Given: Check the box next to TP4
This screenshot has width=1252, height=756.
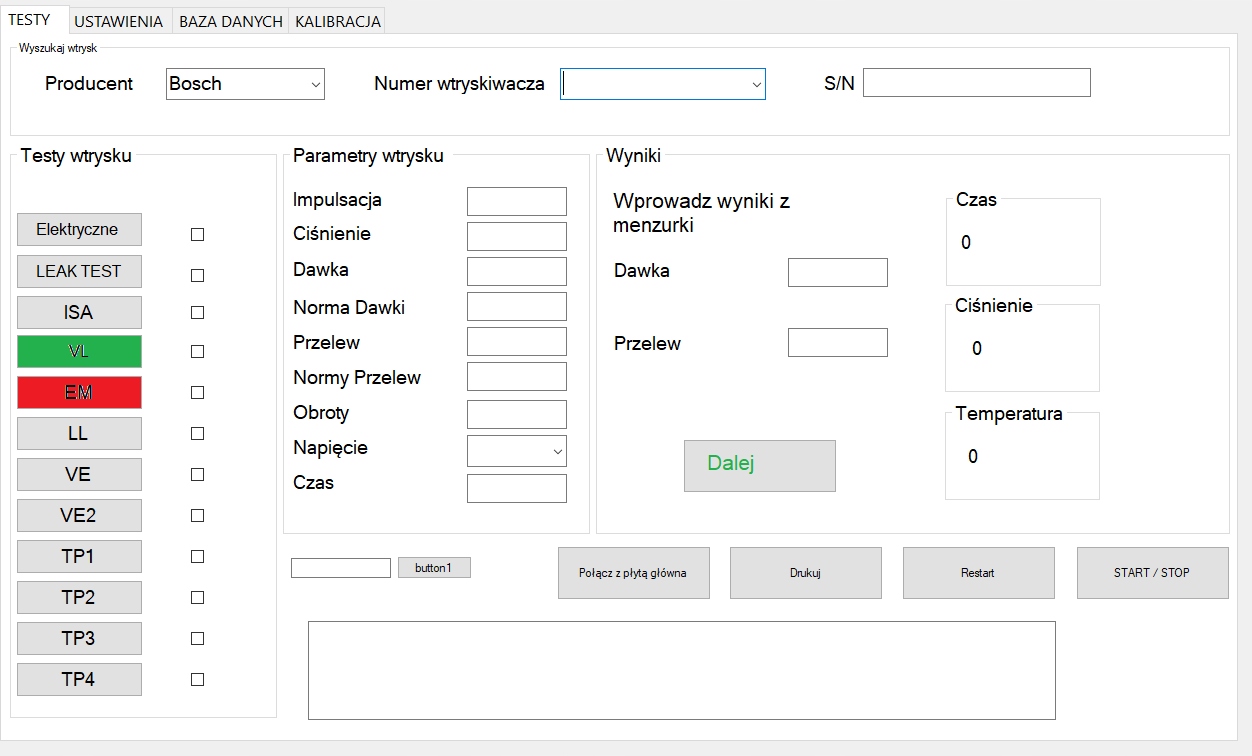Looking at the screenshot, I should (197, 679).
